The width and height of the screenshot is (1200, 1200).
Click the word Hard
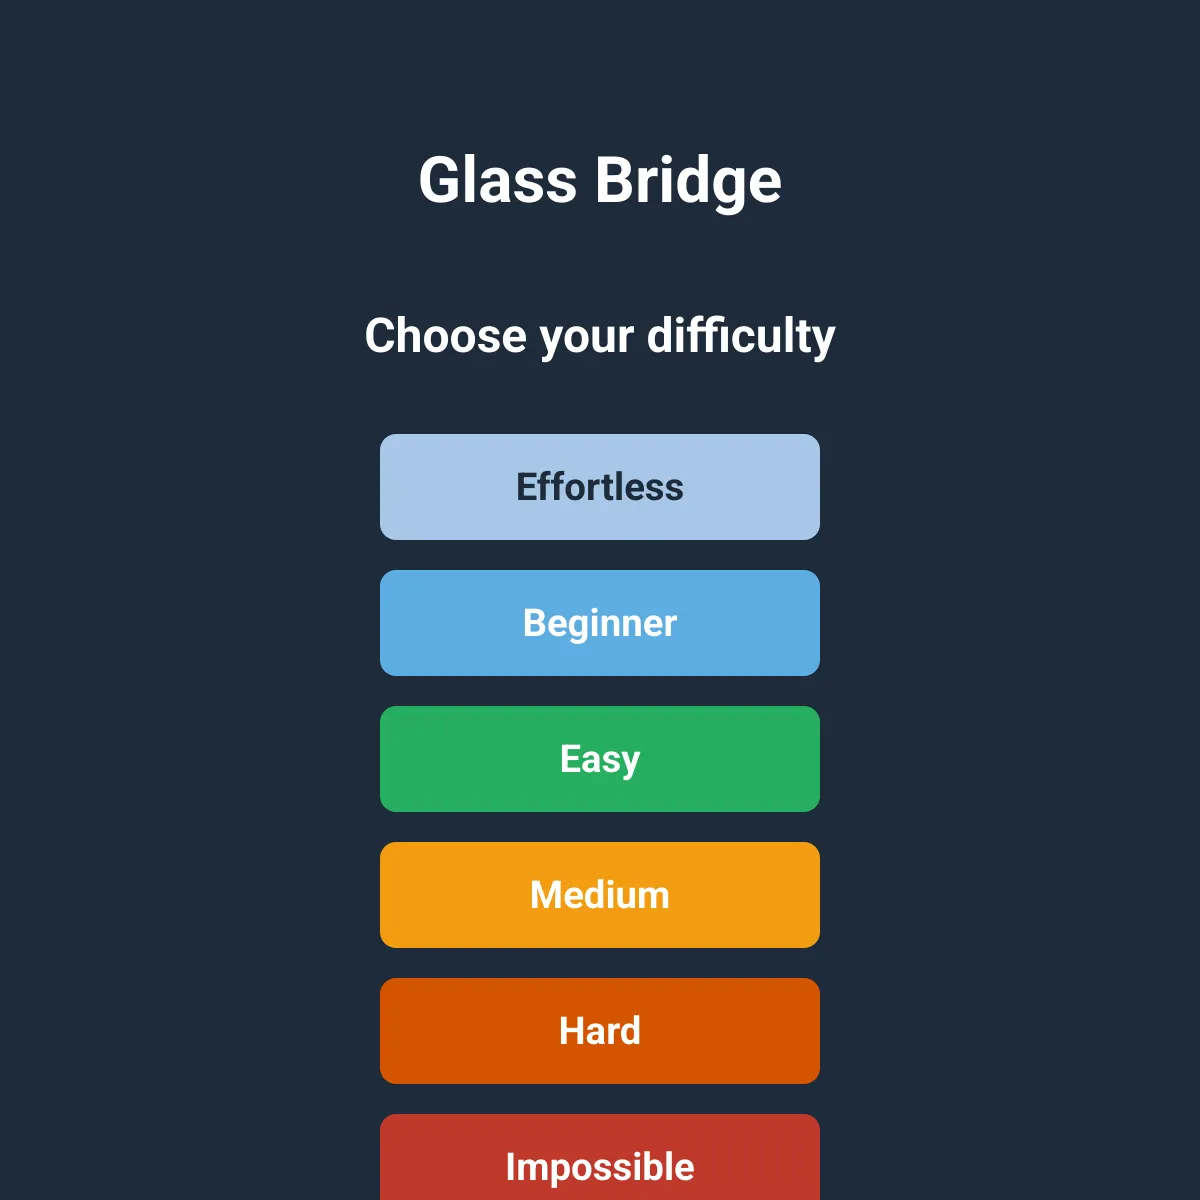tap(600, 1031)
